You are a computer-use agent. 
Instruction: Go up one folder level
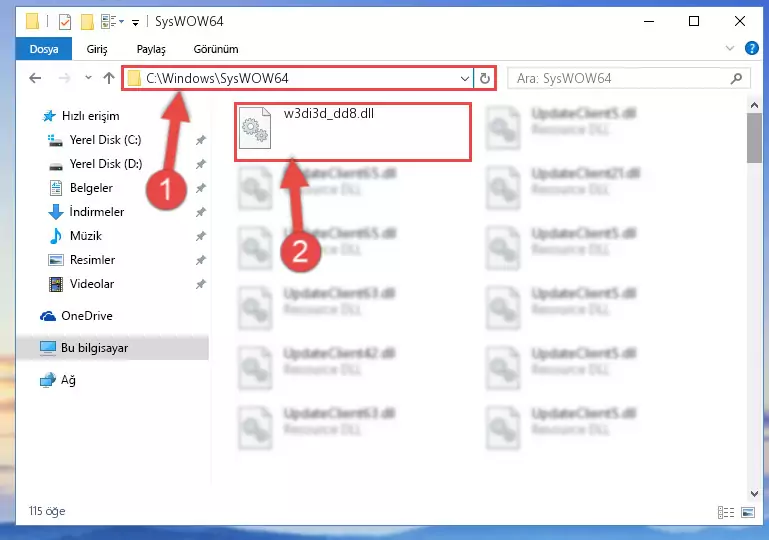click(109, 78)
